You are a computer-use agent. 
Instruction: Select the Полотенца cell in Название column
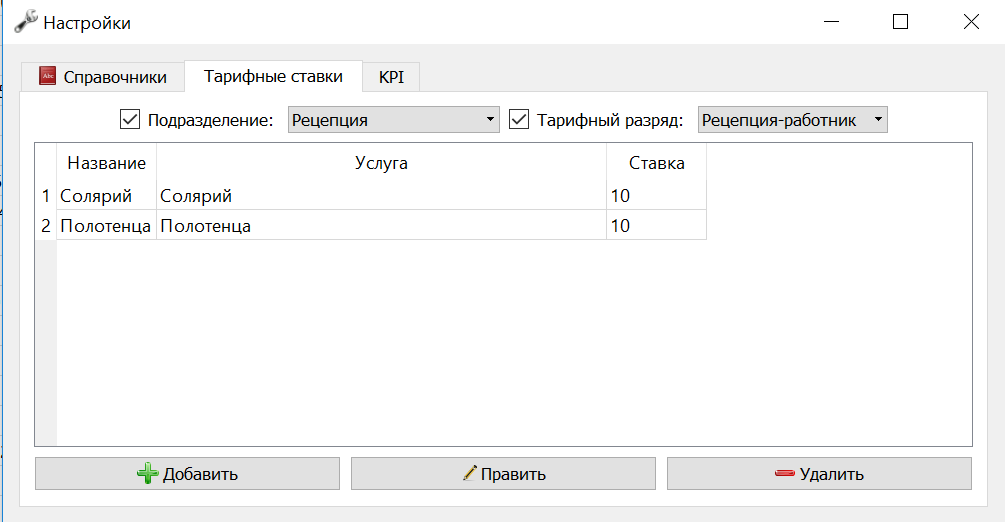click(106, 225)
